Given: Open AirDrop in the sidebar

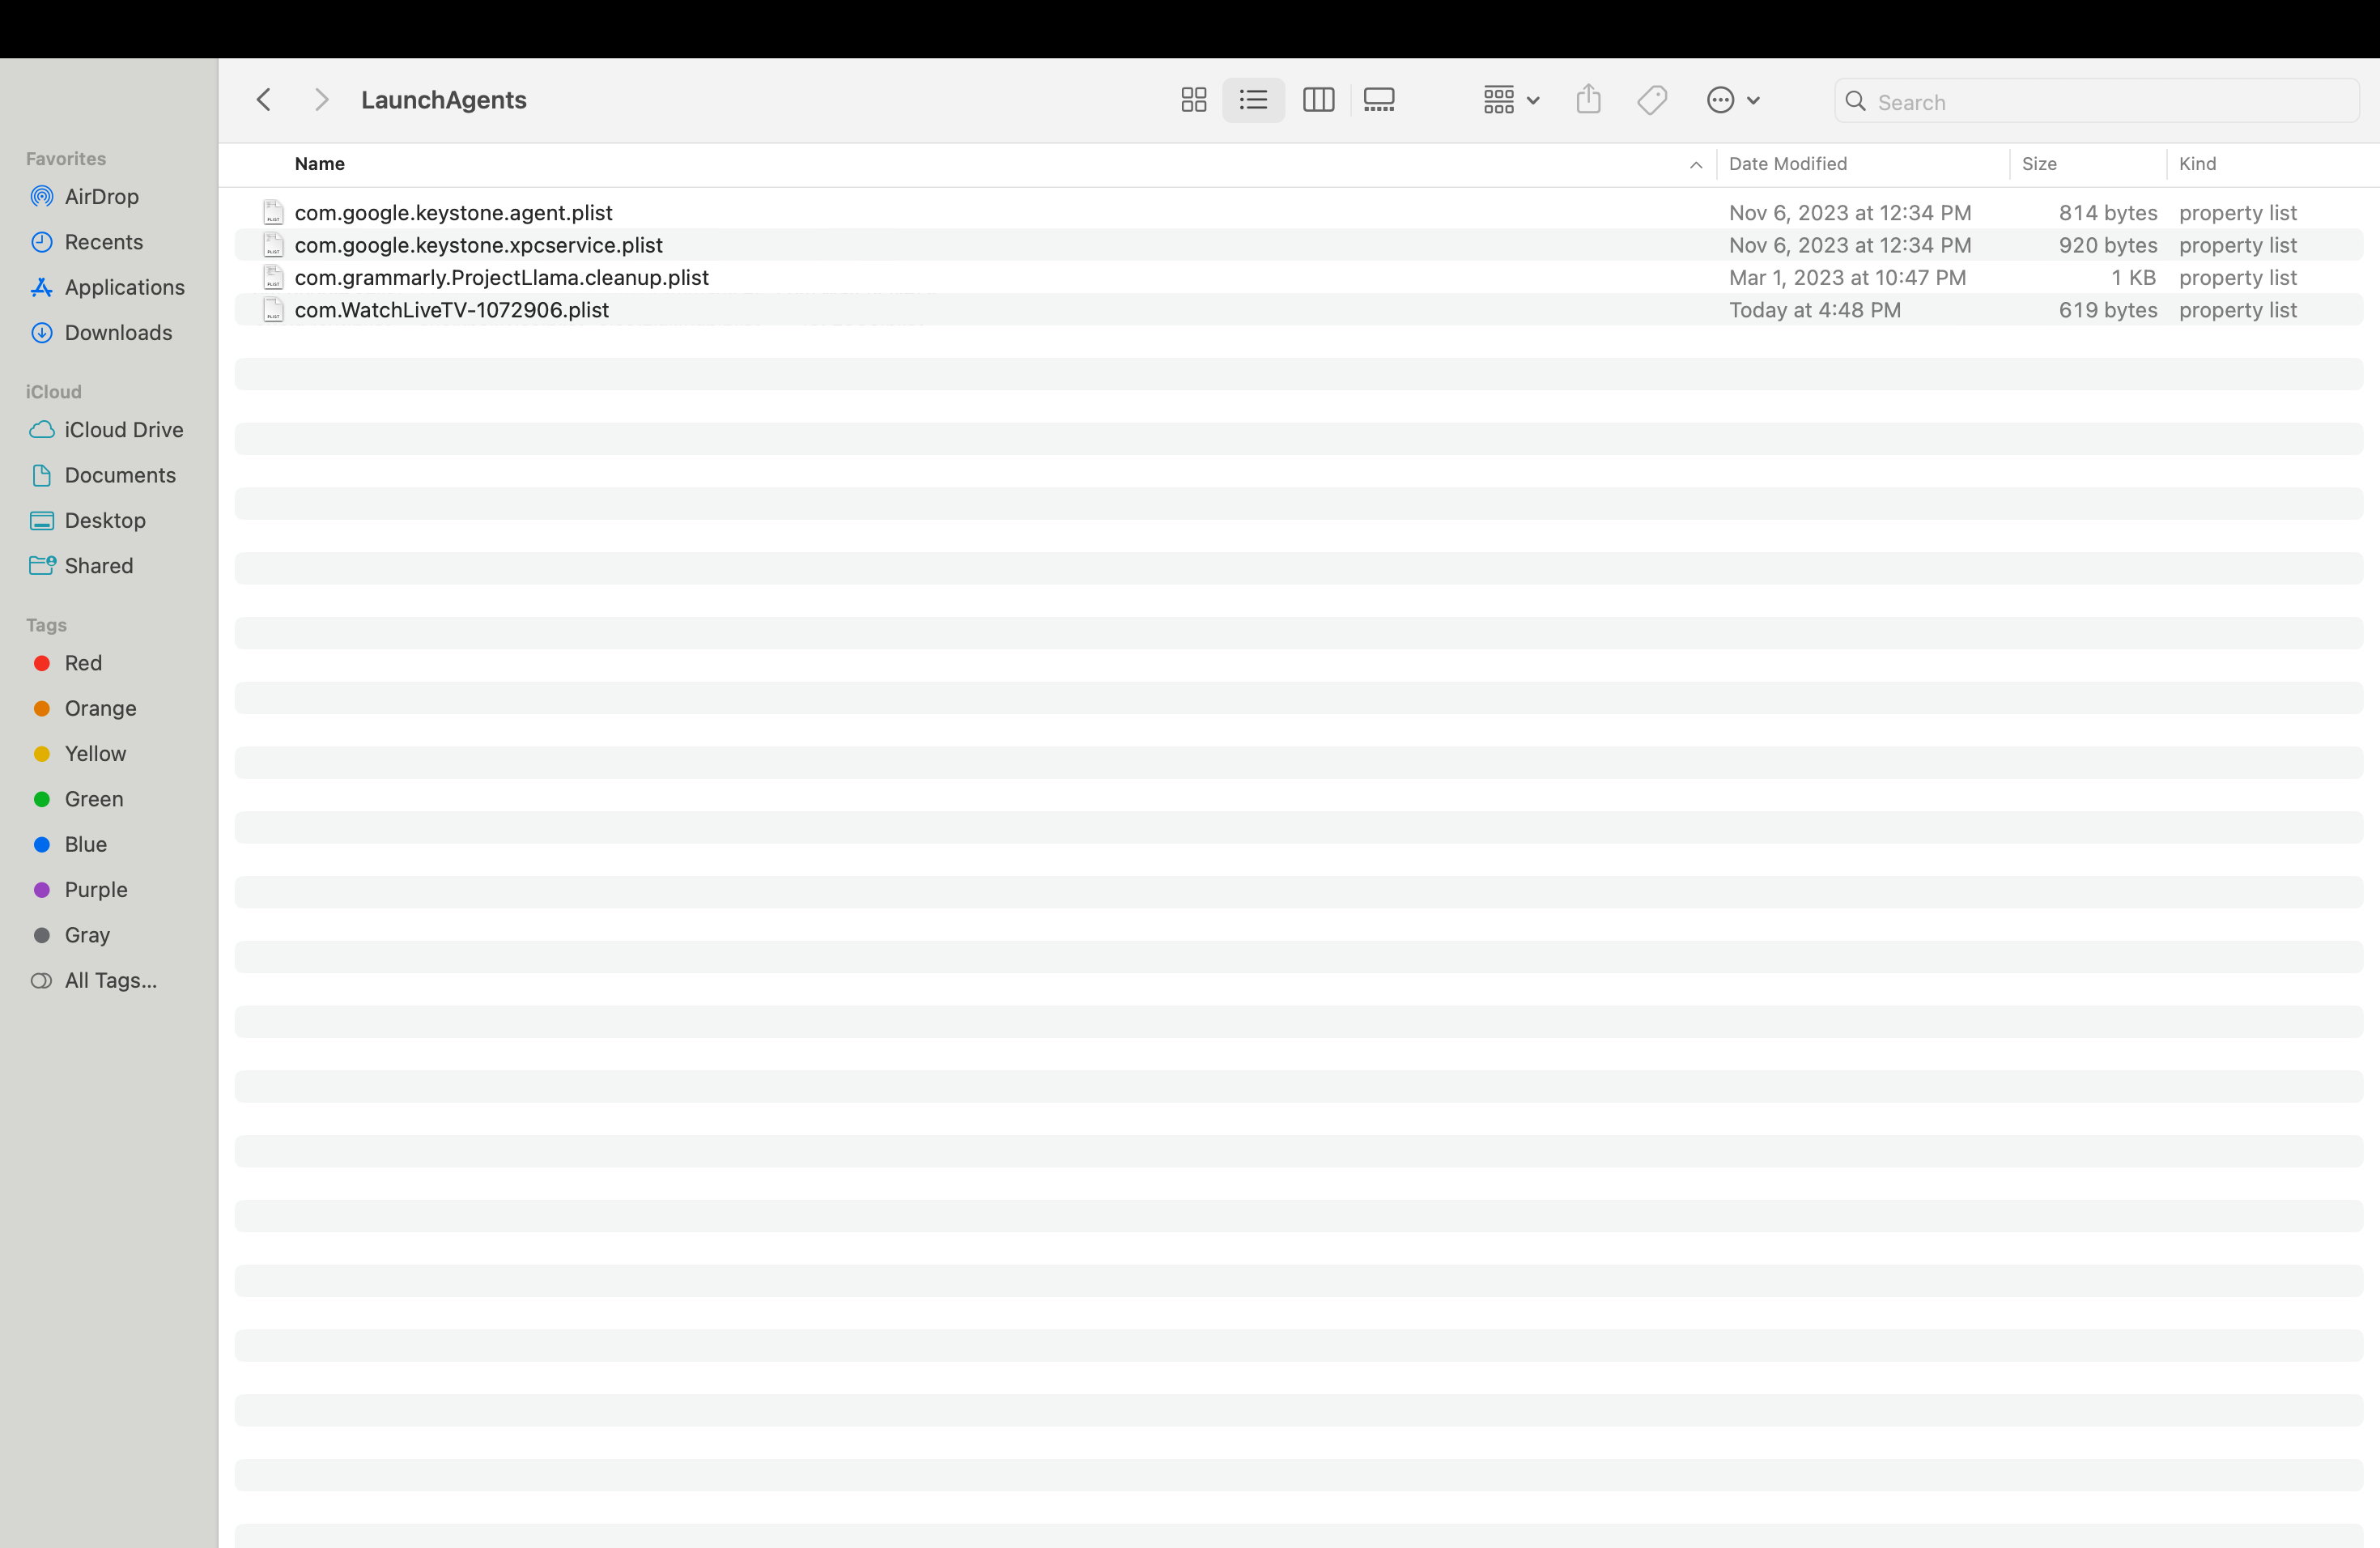Looking at the screenshot, I should (101, 197).
